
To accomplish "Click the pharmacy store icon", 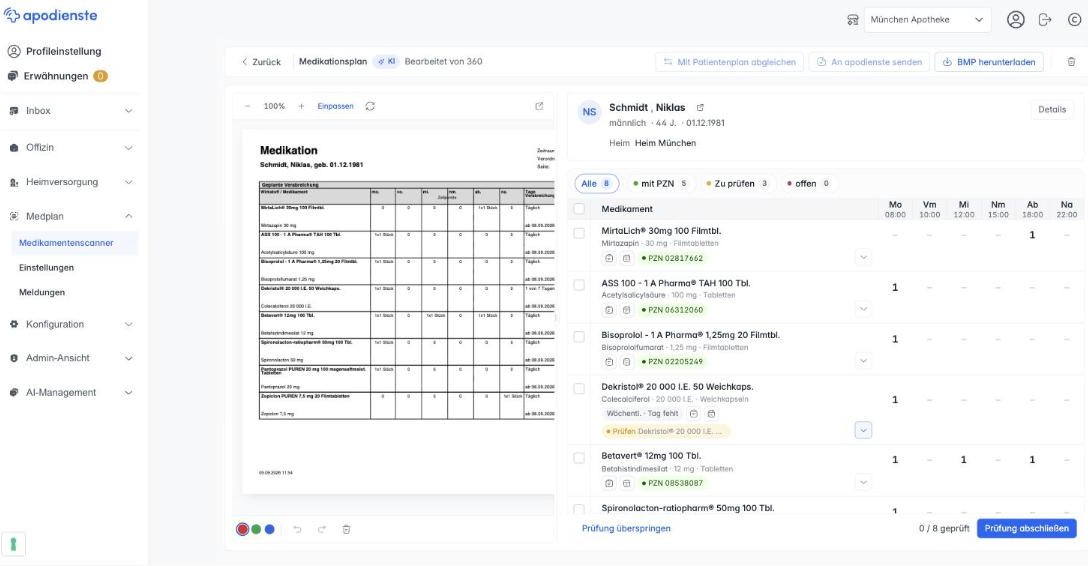I will click(x=853, y=20).
